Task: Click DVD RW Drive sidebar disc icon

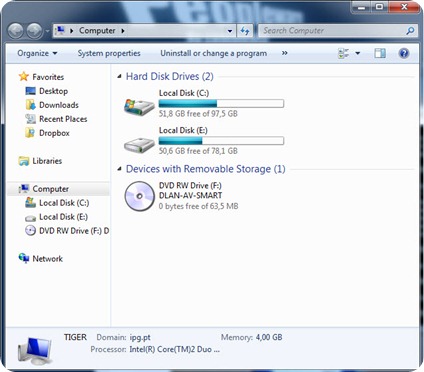Action: (30, 230)
